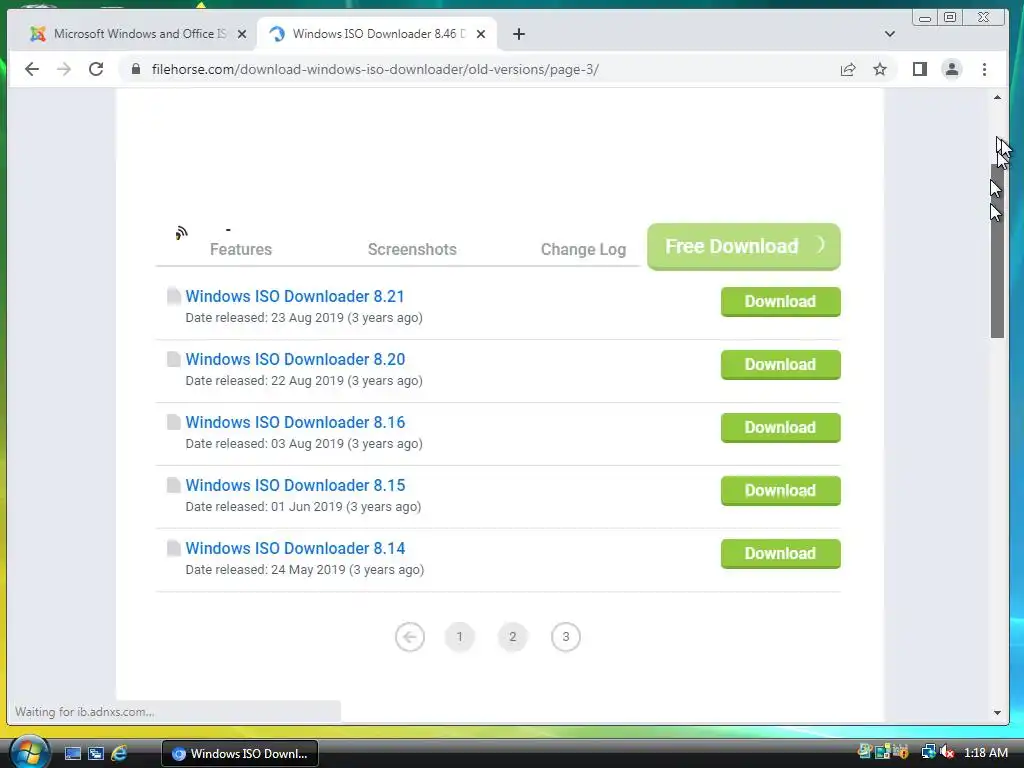Image resolution: width=1024 pixels, height=768 pixels.
Task: Click the muted volume tray icon
Action: [x=947, y=752]
